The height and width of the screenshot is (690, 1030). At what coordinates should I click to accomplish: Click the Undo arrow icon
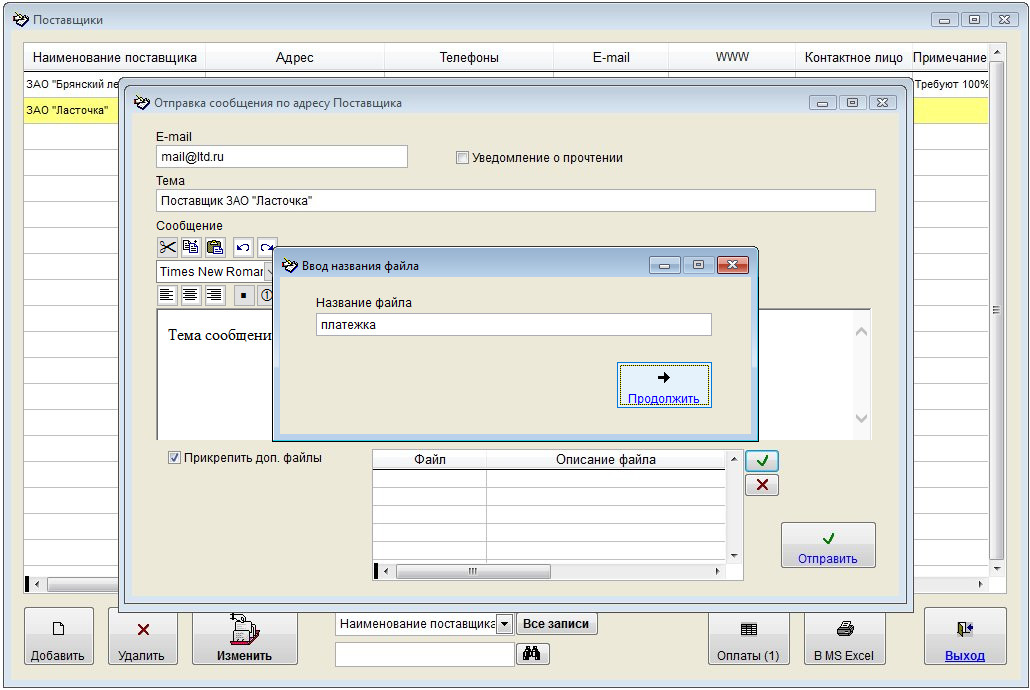[243, 247]
